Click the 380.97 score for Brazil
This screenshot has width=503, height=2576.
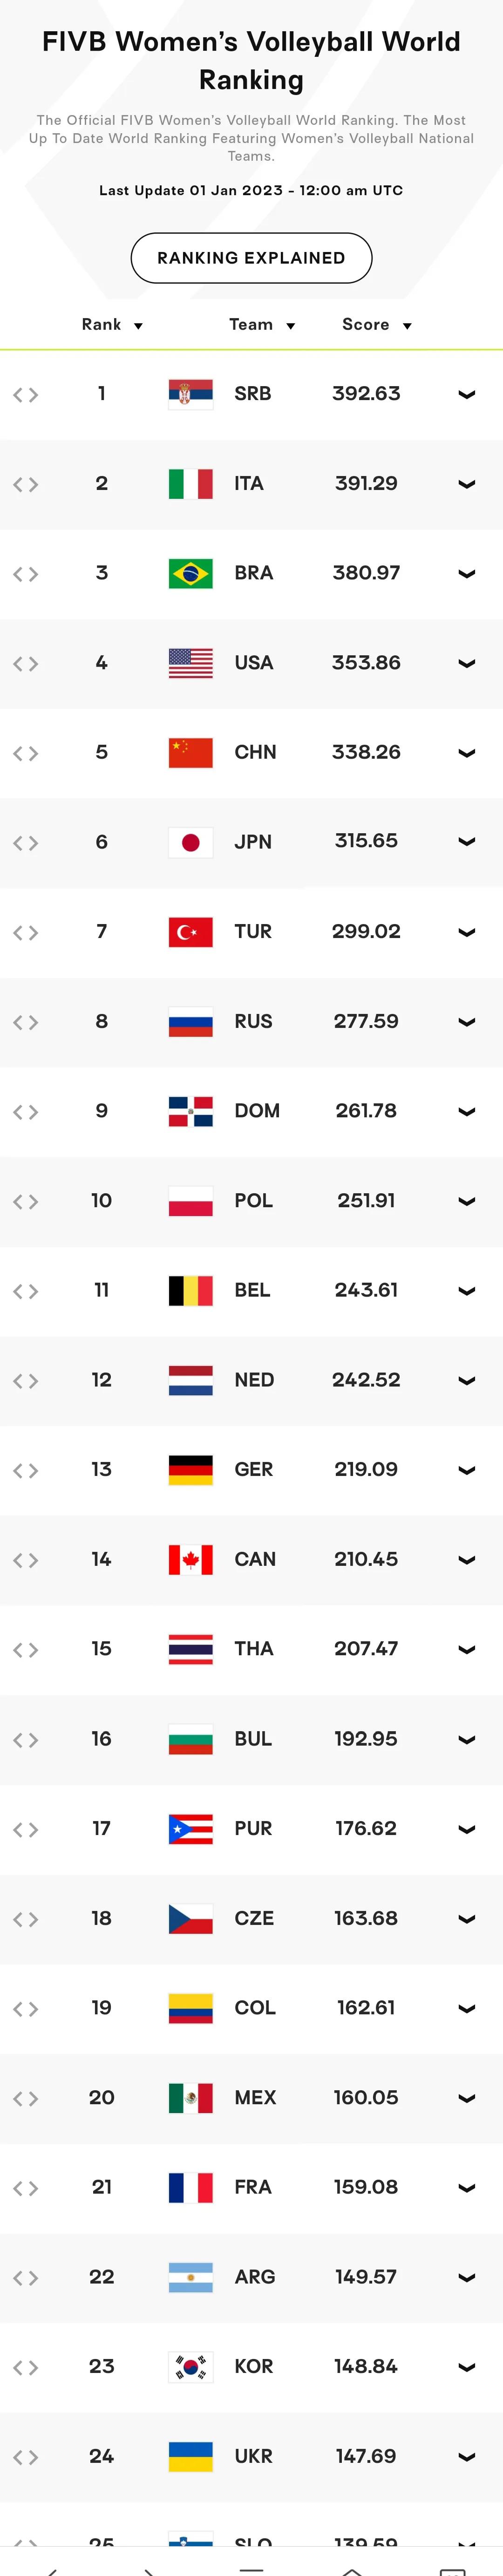tap(366, 573)
